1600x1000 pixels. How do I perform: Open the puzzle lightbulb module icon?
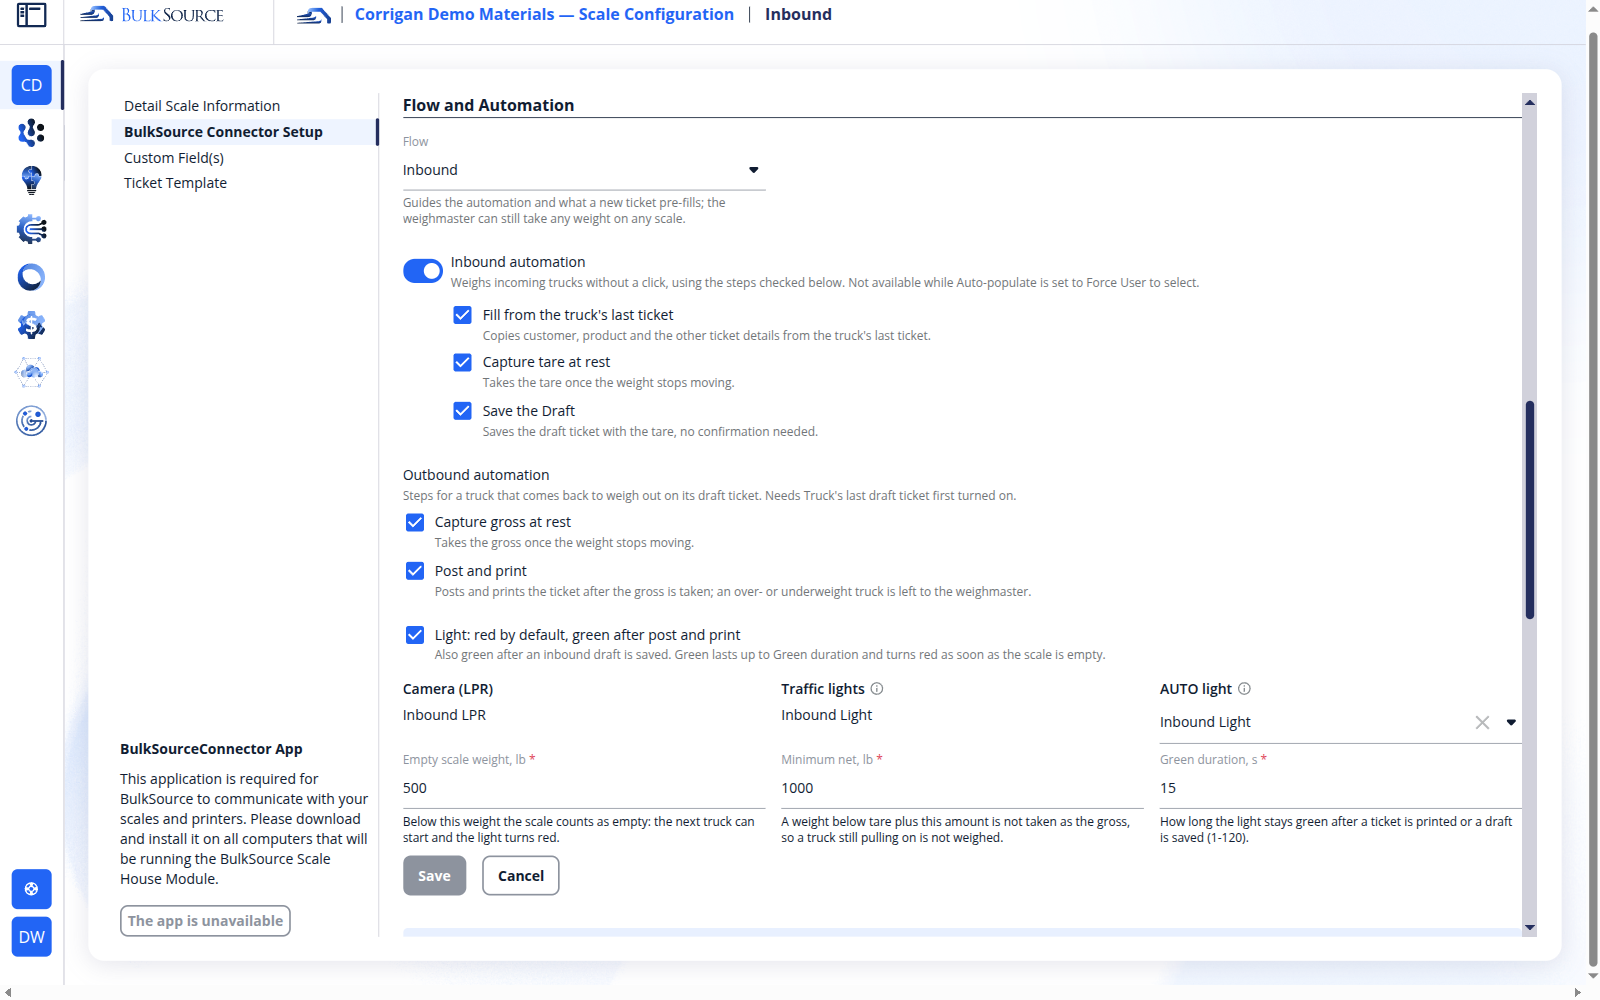(32, 180)
